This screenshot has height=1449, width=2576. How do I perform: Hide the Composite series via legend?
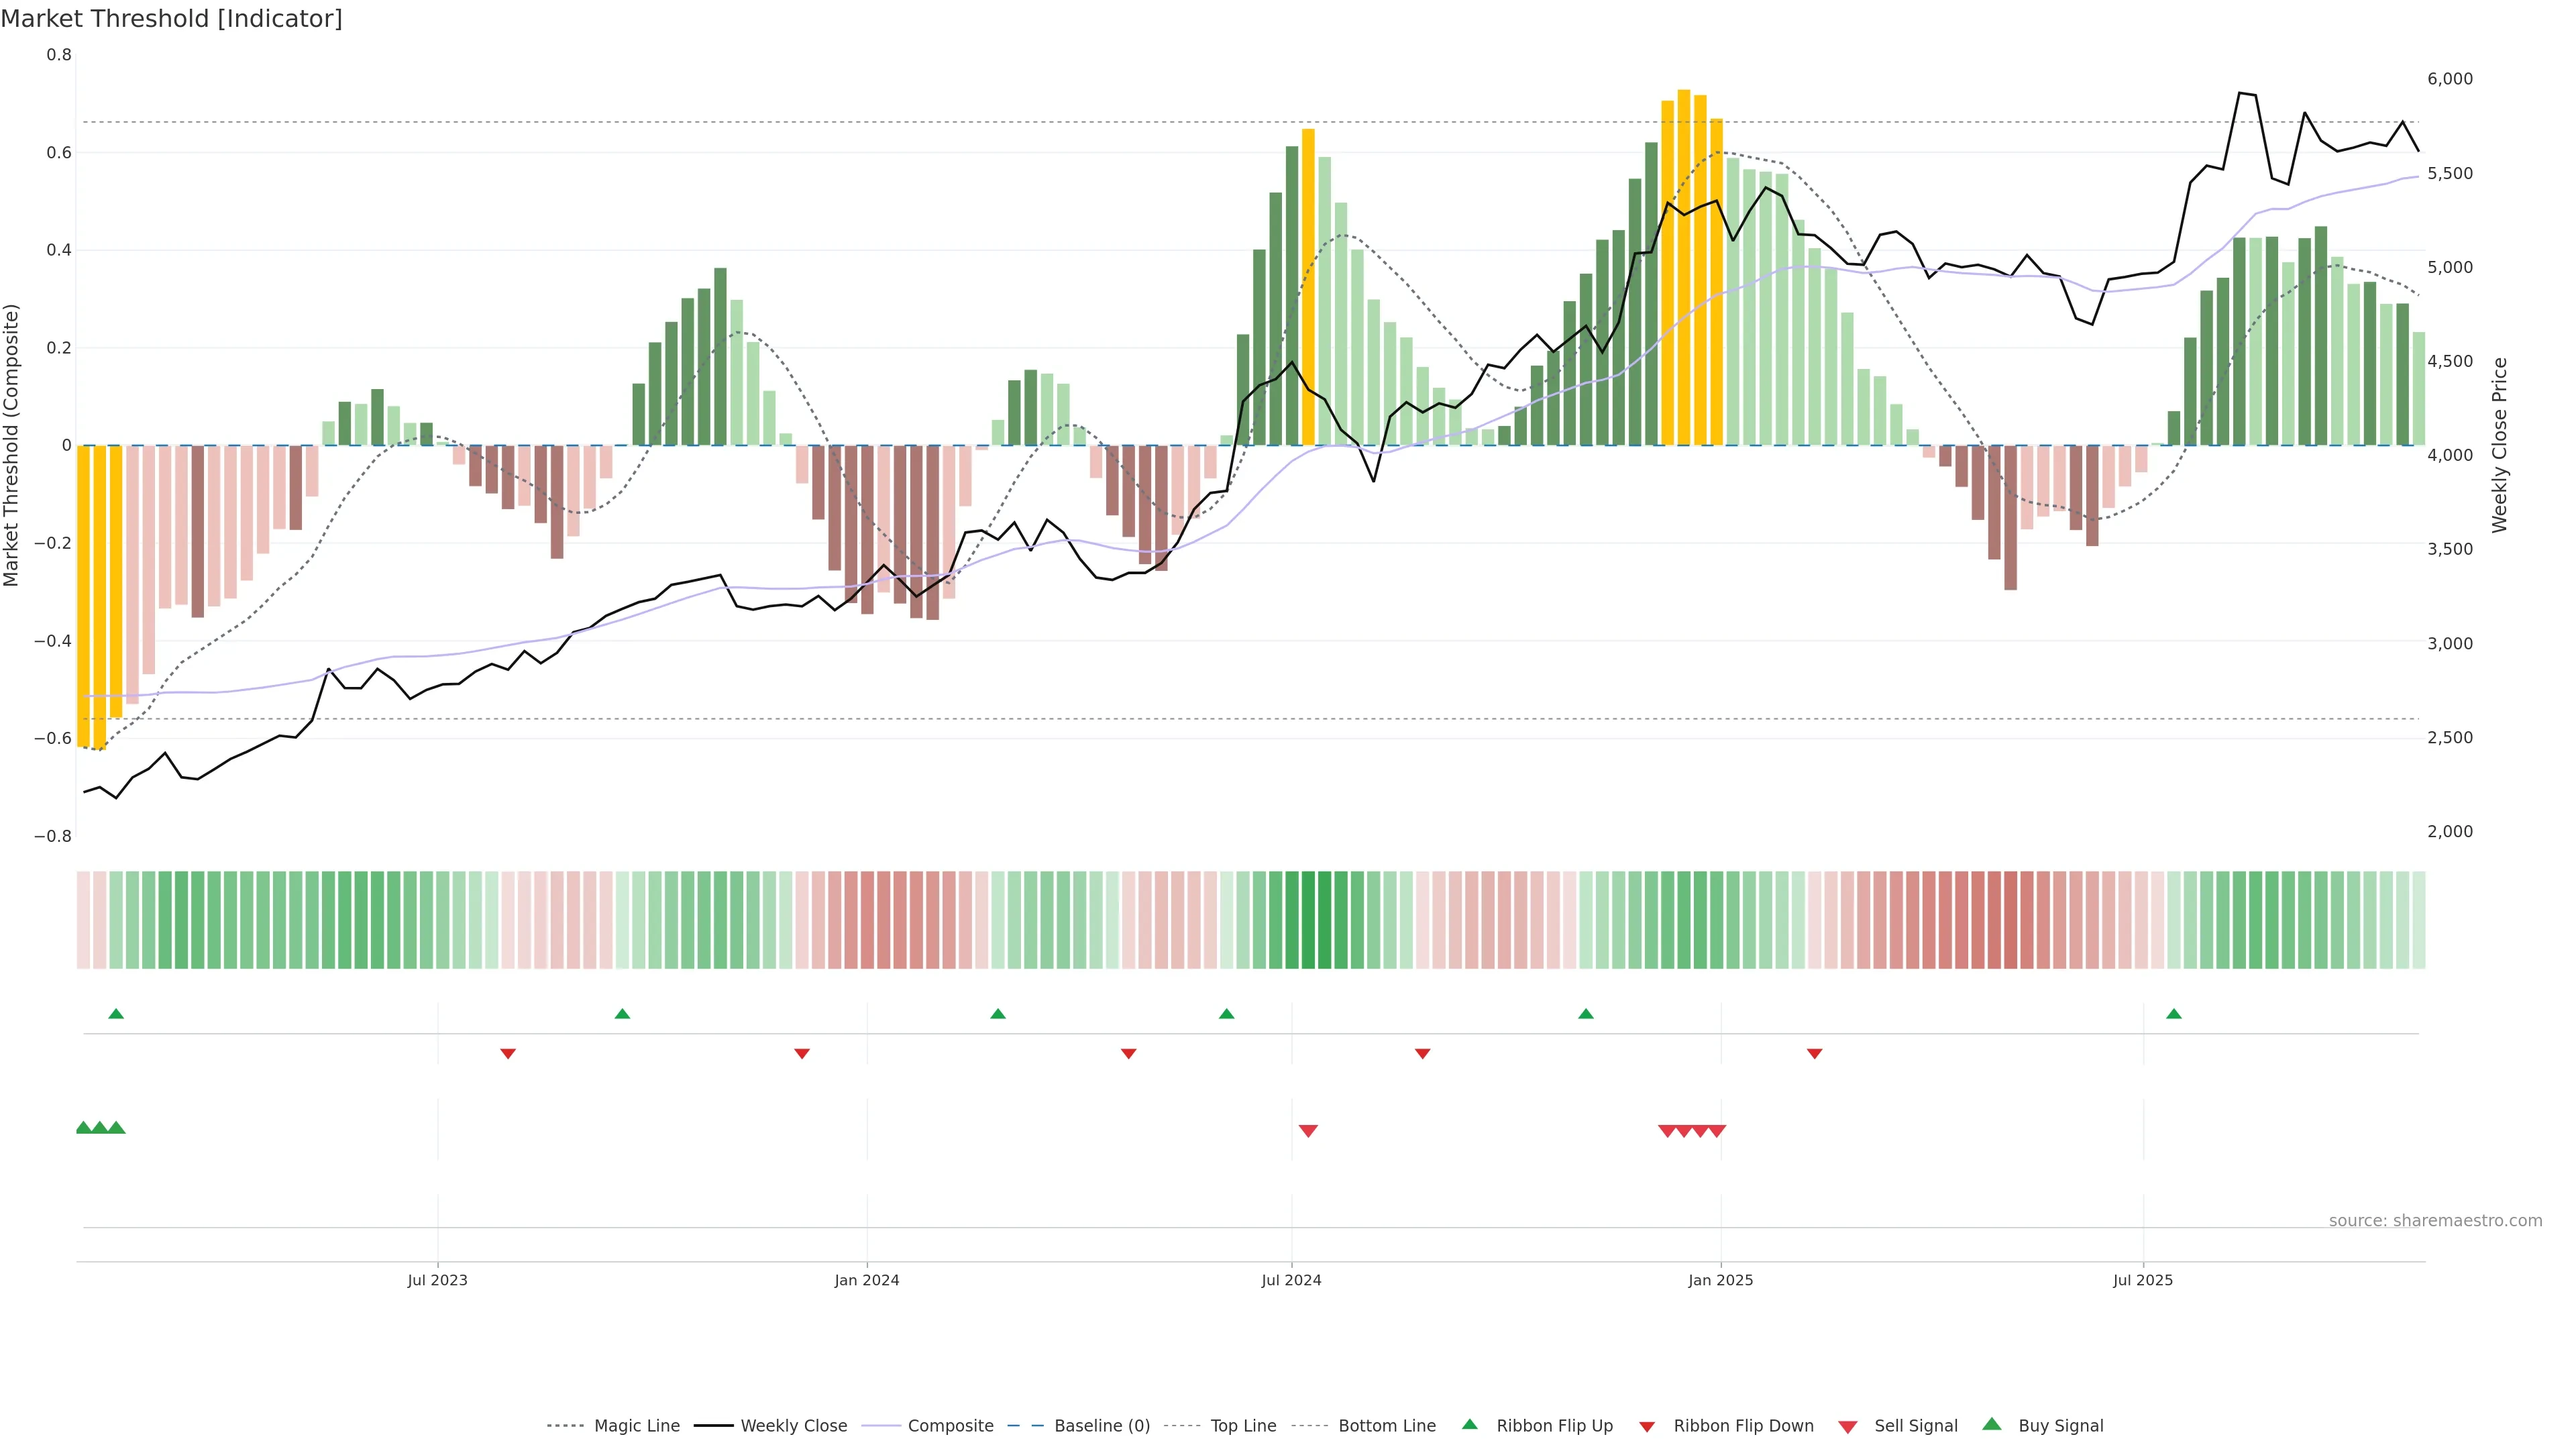coord(950,1426)
